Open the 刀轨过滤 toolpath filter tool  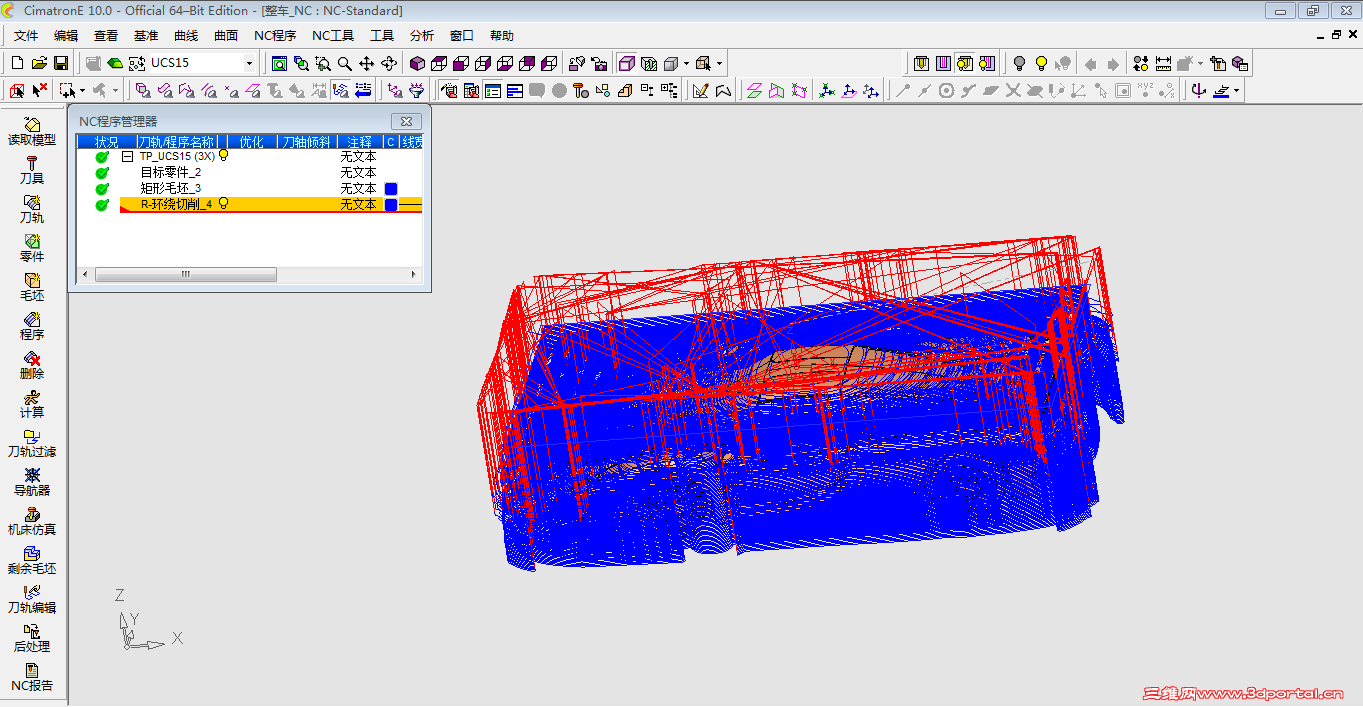coord(32,444)
